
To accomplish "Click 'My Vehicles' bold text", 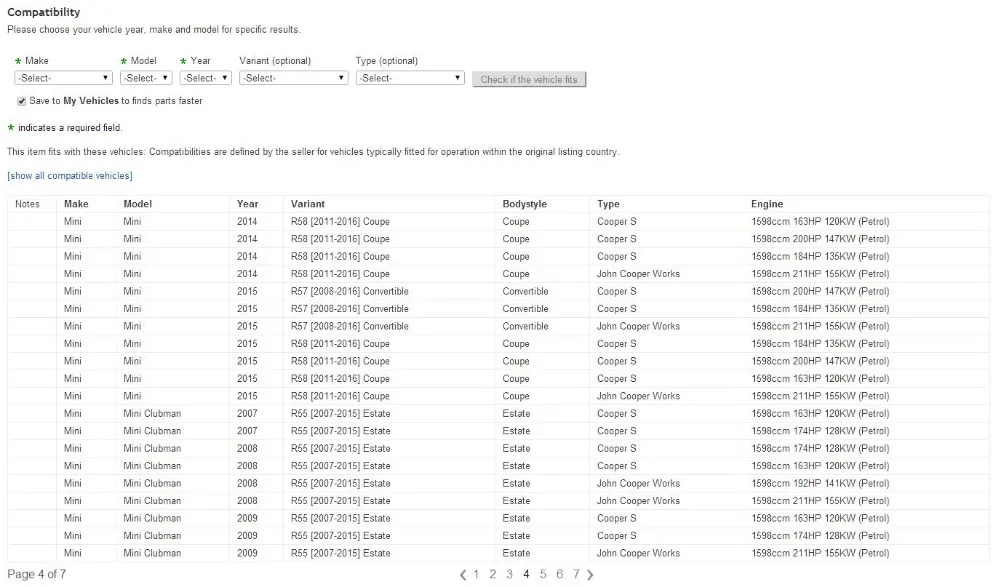I will pyautogui.click(x=91, y=101).
